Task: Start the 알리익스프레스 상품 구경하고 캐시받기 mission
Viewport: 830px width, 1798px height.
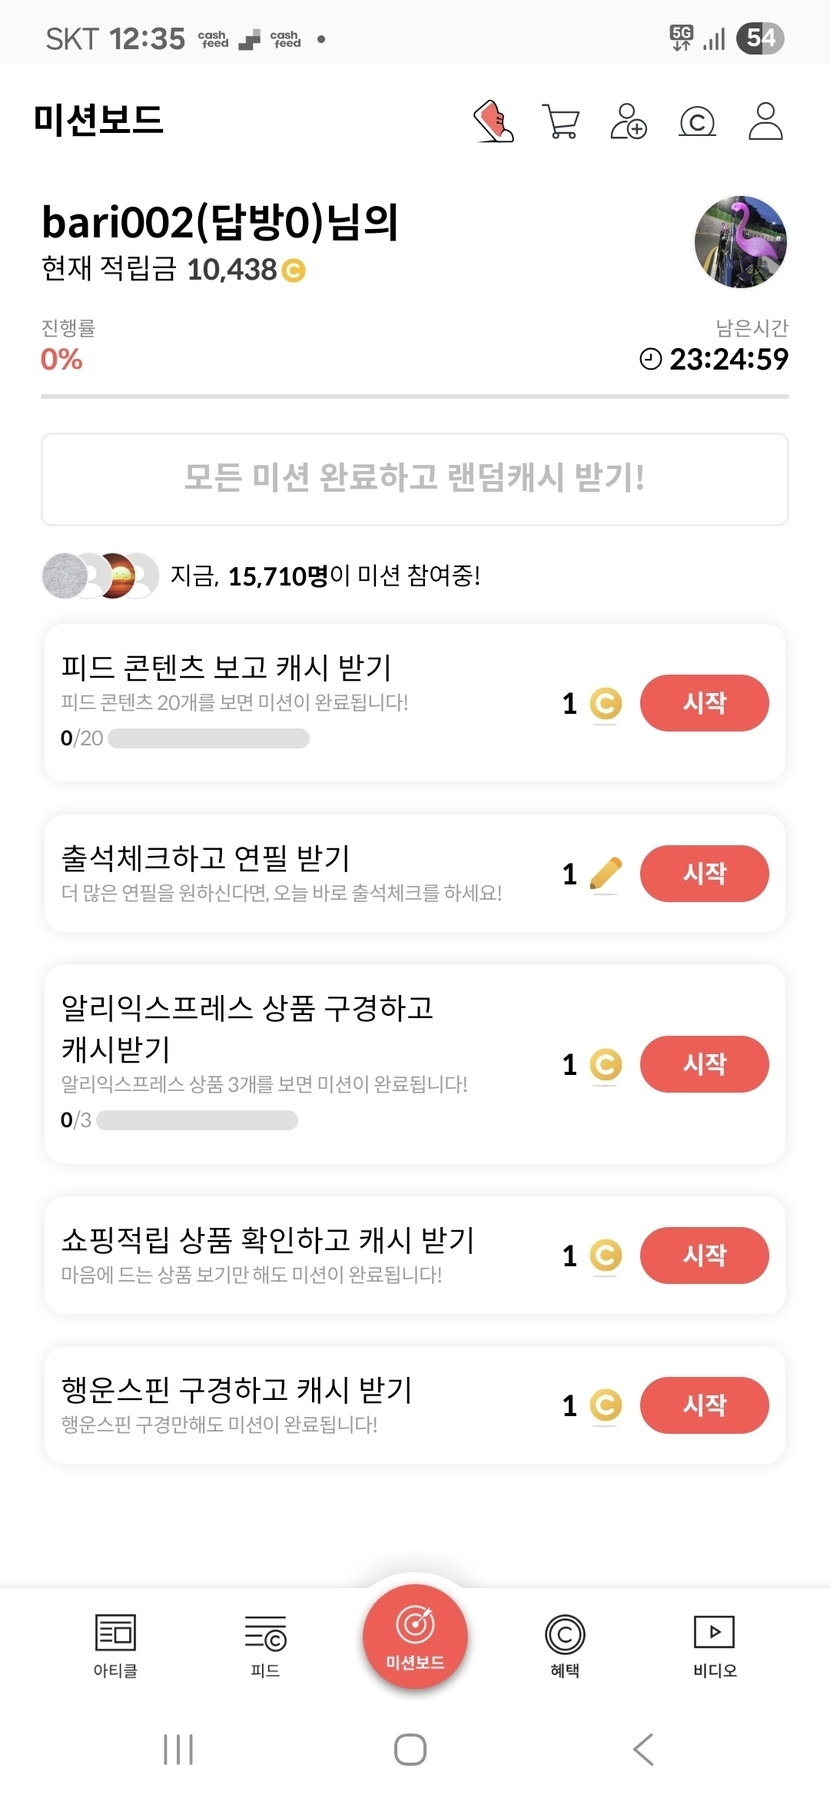Action: click(x=704, y=1064)
